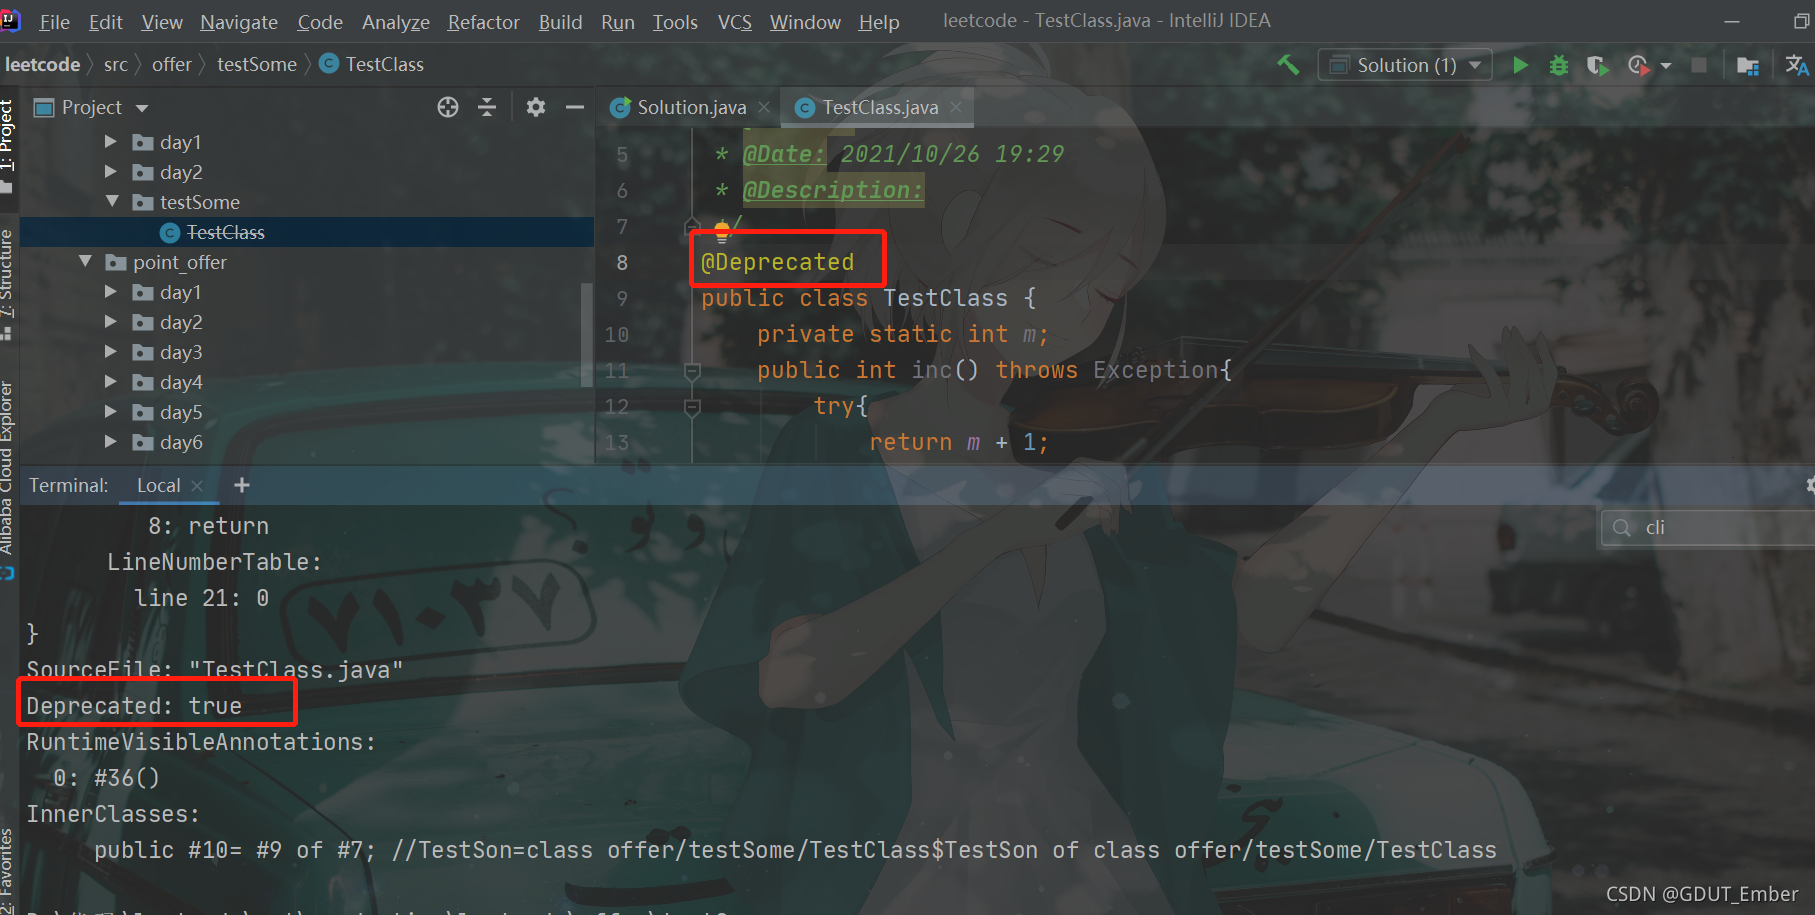This screenshot has height=915, width=1815.
Task: Open the Navigate menu
Action: [x=239, y=22]
